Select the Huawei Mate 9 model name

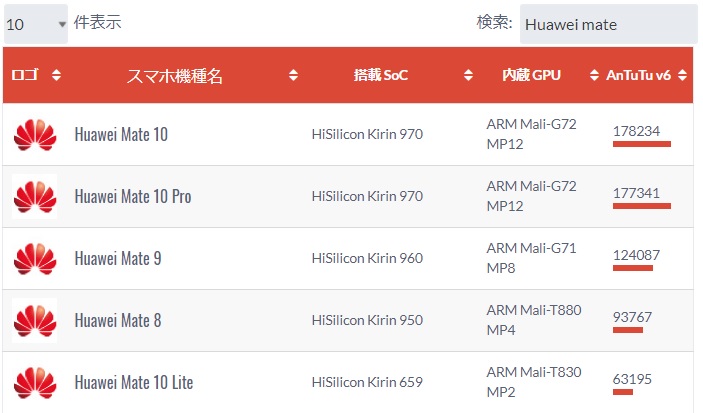pos(118,258)
